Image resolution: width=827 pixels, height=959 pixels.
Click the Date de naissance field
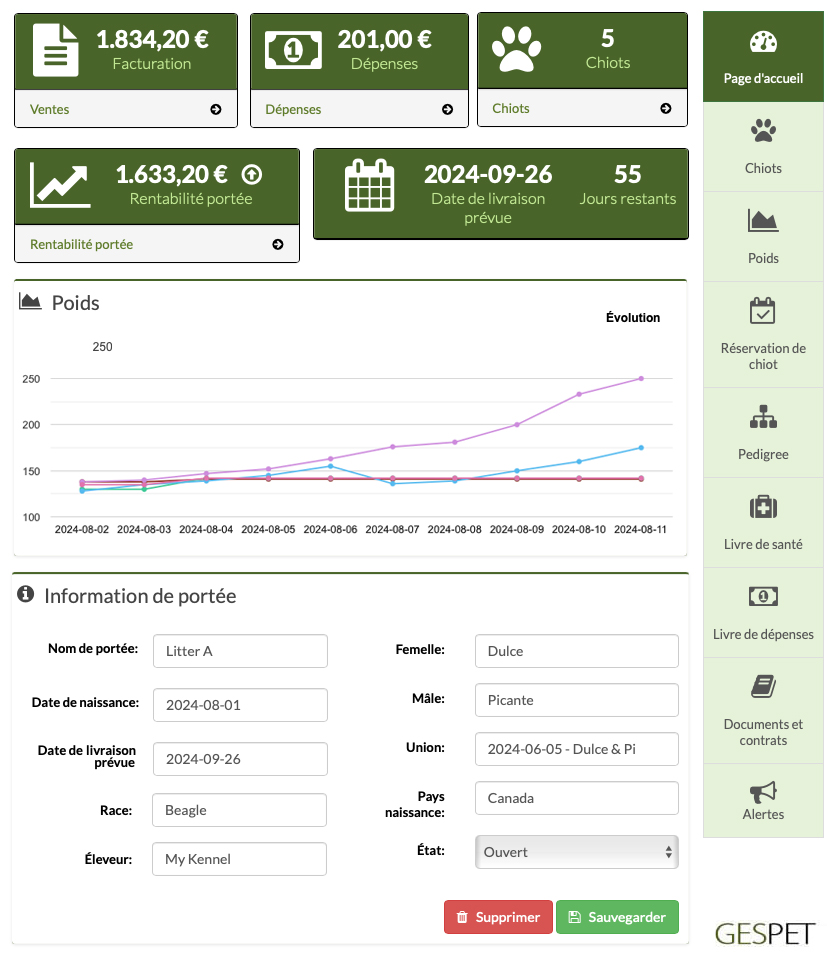click(240, 705)
